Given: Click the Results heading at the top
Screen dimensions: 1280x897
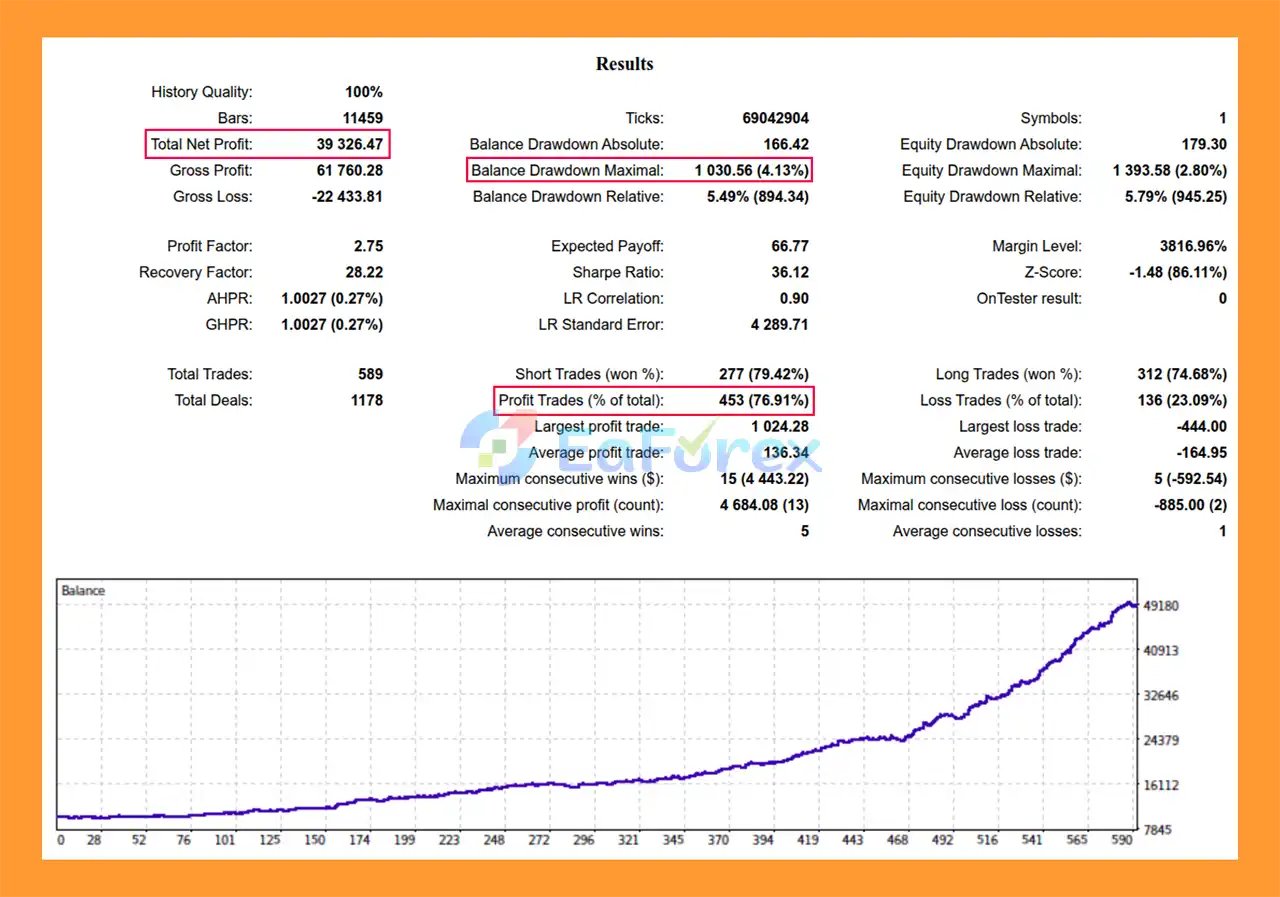Looking at the screenshot, I should (624, 64).
